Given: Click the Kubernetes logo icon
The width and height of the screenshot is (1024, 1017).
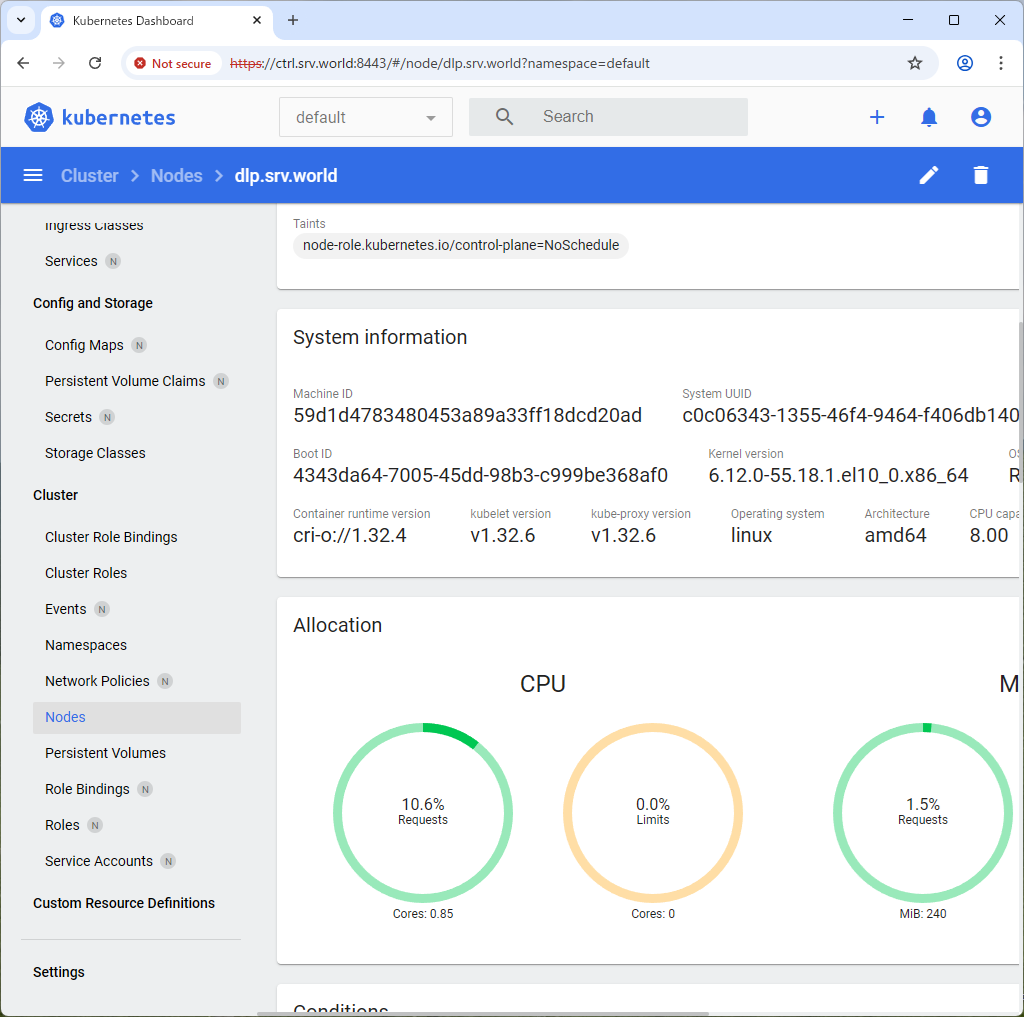Looking at the screenshot, I should pyautogui.click(x=39, y=118).
